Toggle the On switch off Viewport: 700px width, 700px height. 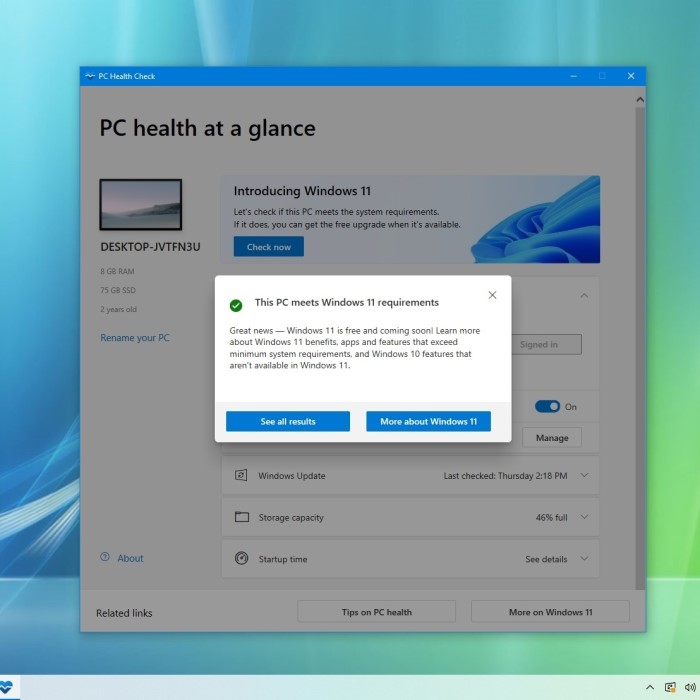pyautogui.click(x=547, y=406)
